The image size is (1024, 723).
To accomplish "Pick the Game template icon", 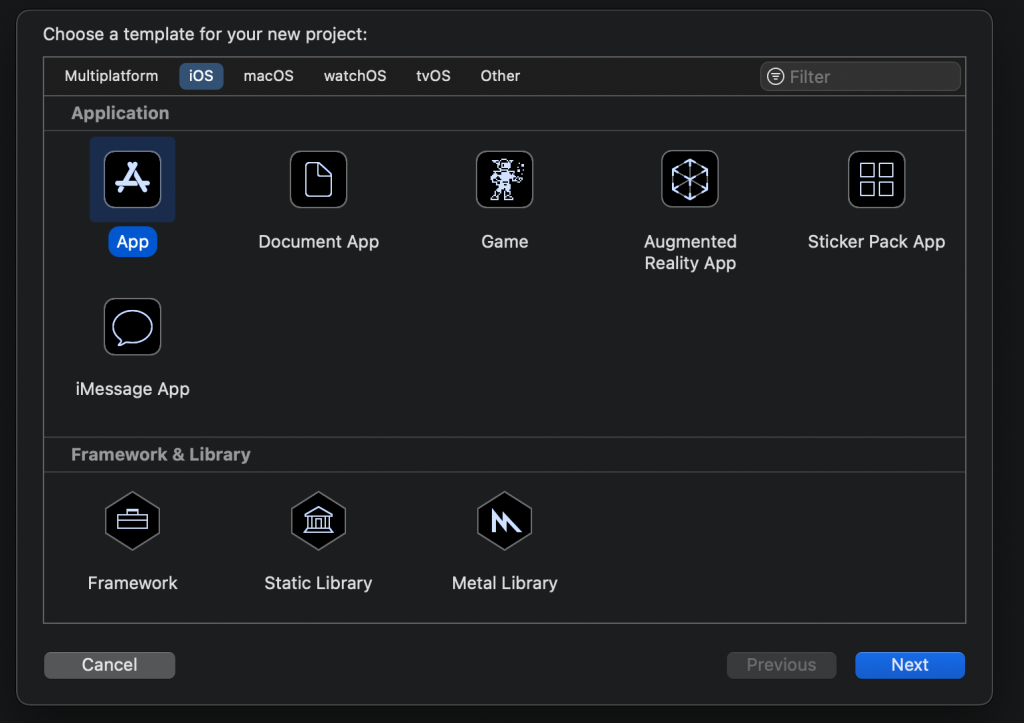I will 504,180.
